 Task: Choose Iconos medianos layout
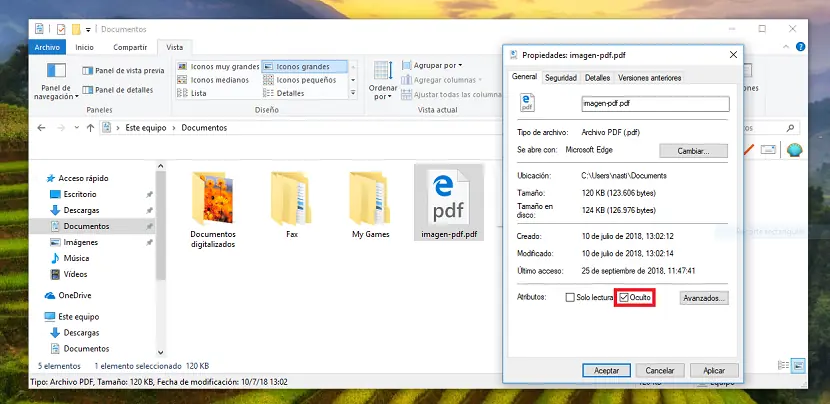tap(213, 80)
